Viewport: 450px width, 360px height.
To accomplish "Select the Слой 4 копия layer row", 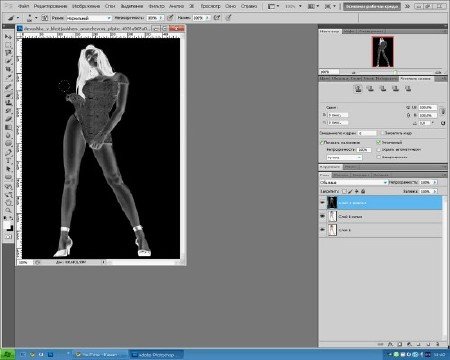I will [x=381, y=216].
